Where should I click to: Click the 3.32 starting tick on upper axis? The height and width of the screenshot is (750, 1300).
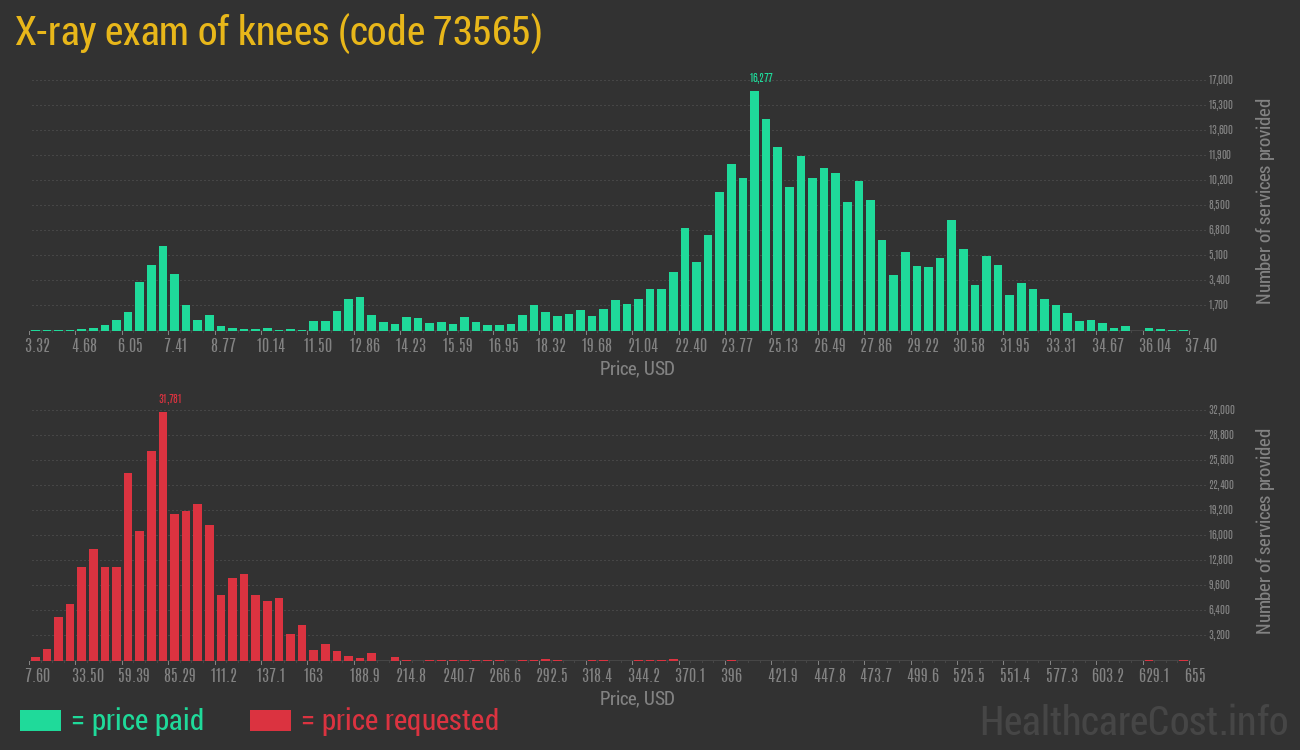37,346
